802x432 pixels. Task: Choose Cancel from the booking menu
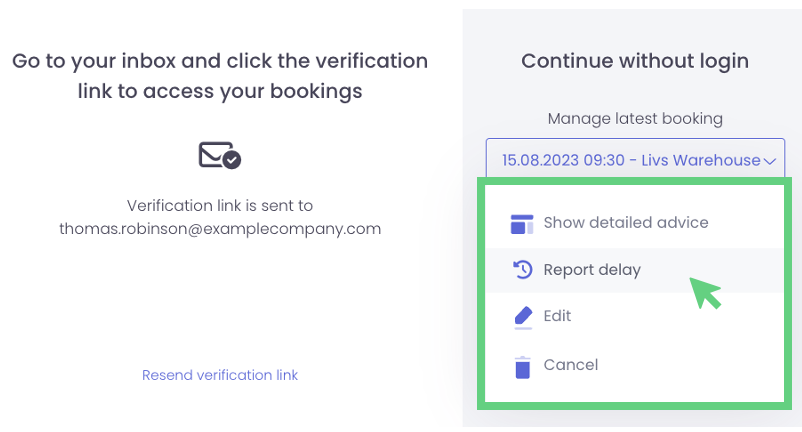pos(570,365)
